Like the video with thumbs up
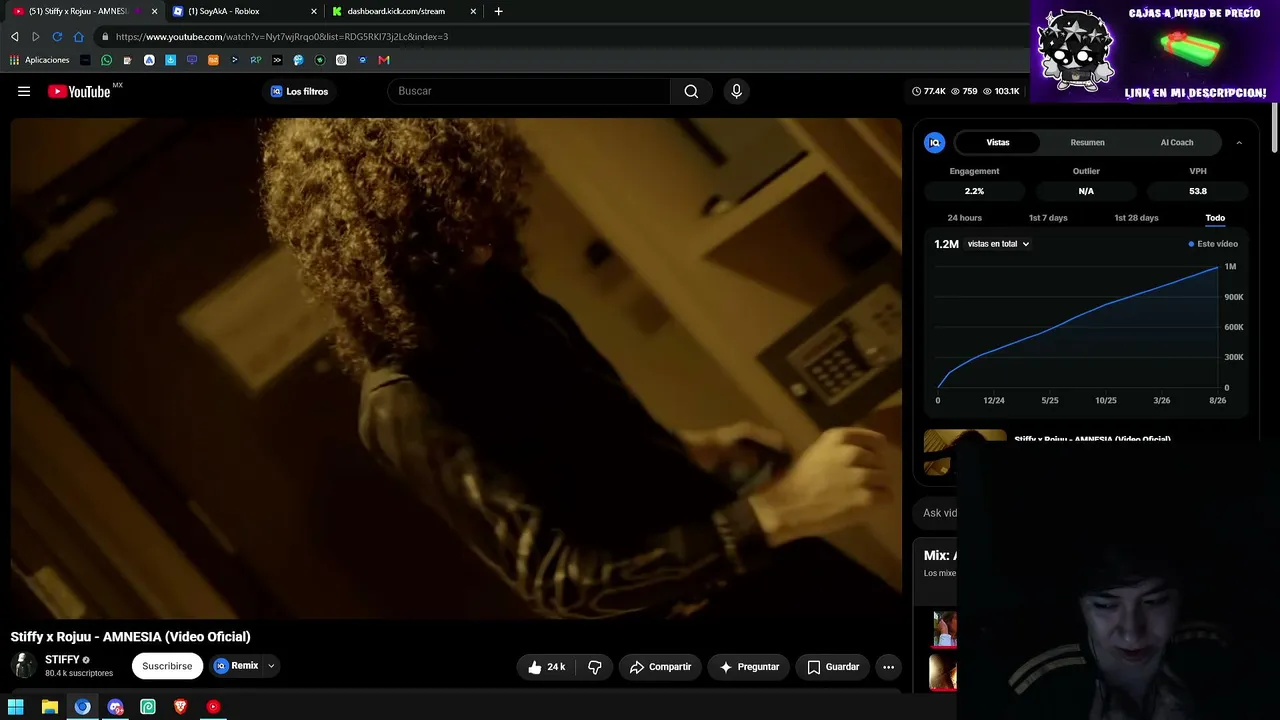Viewport: 1280px width, 720px height. 546,667
